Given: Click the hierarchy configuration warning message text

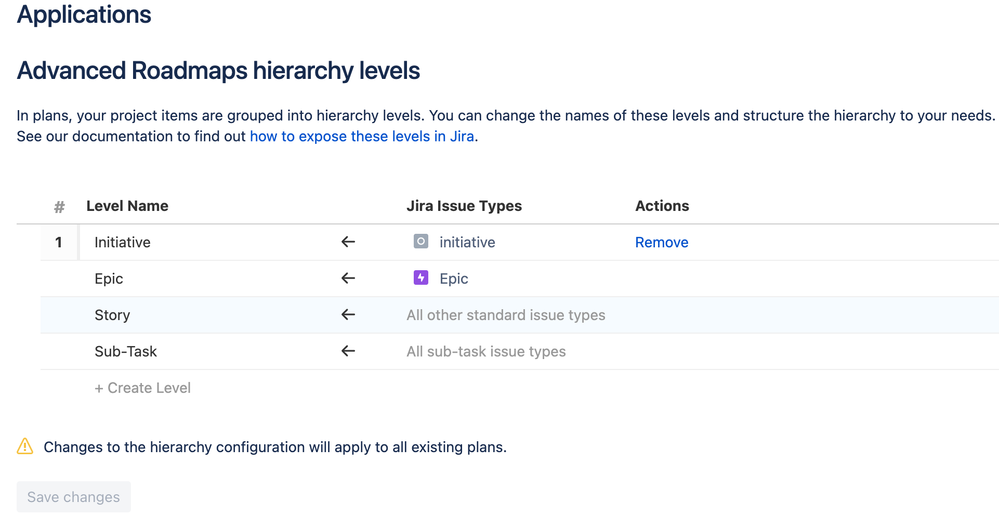Looking at the screenshot, I should tap(275, 447).
